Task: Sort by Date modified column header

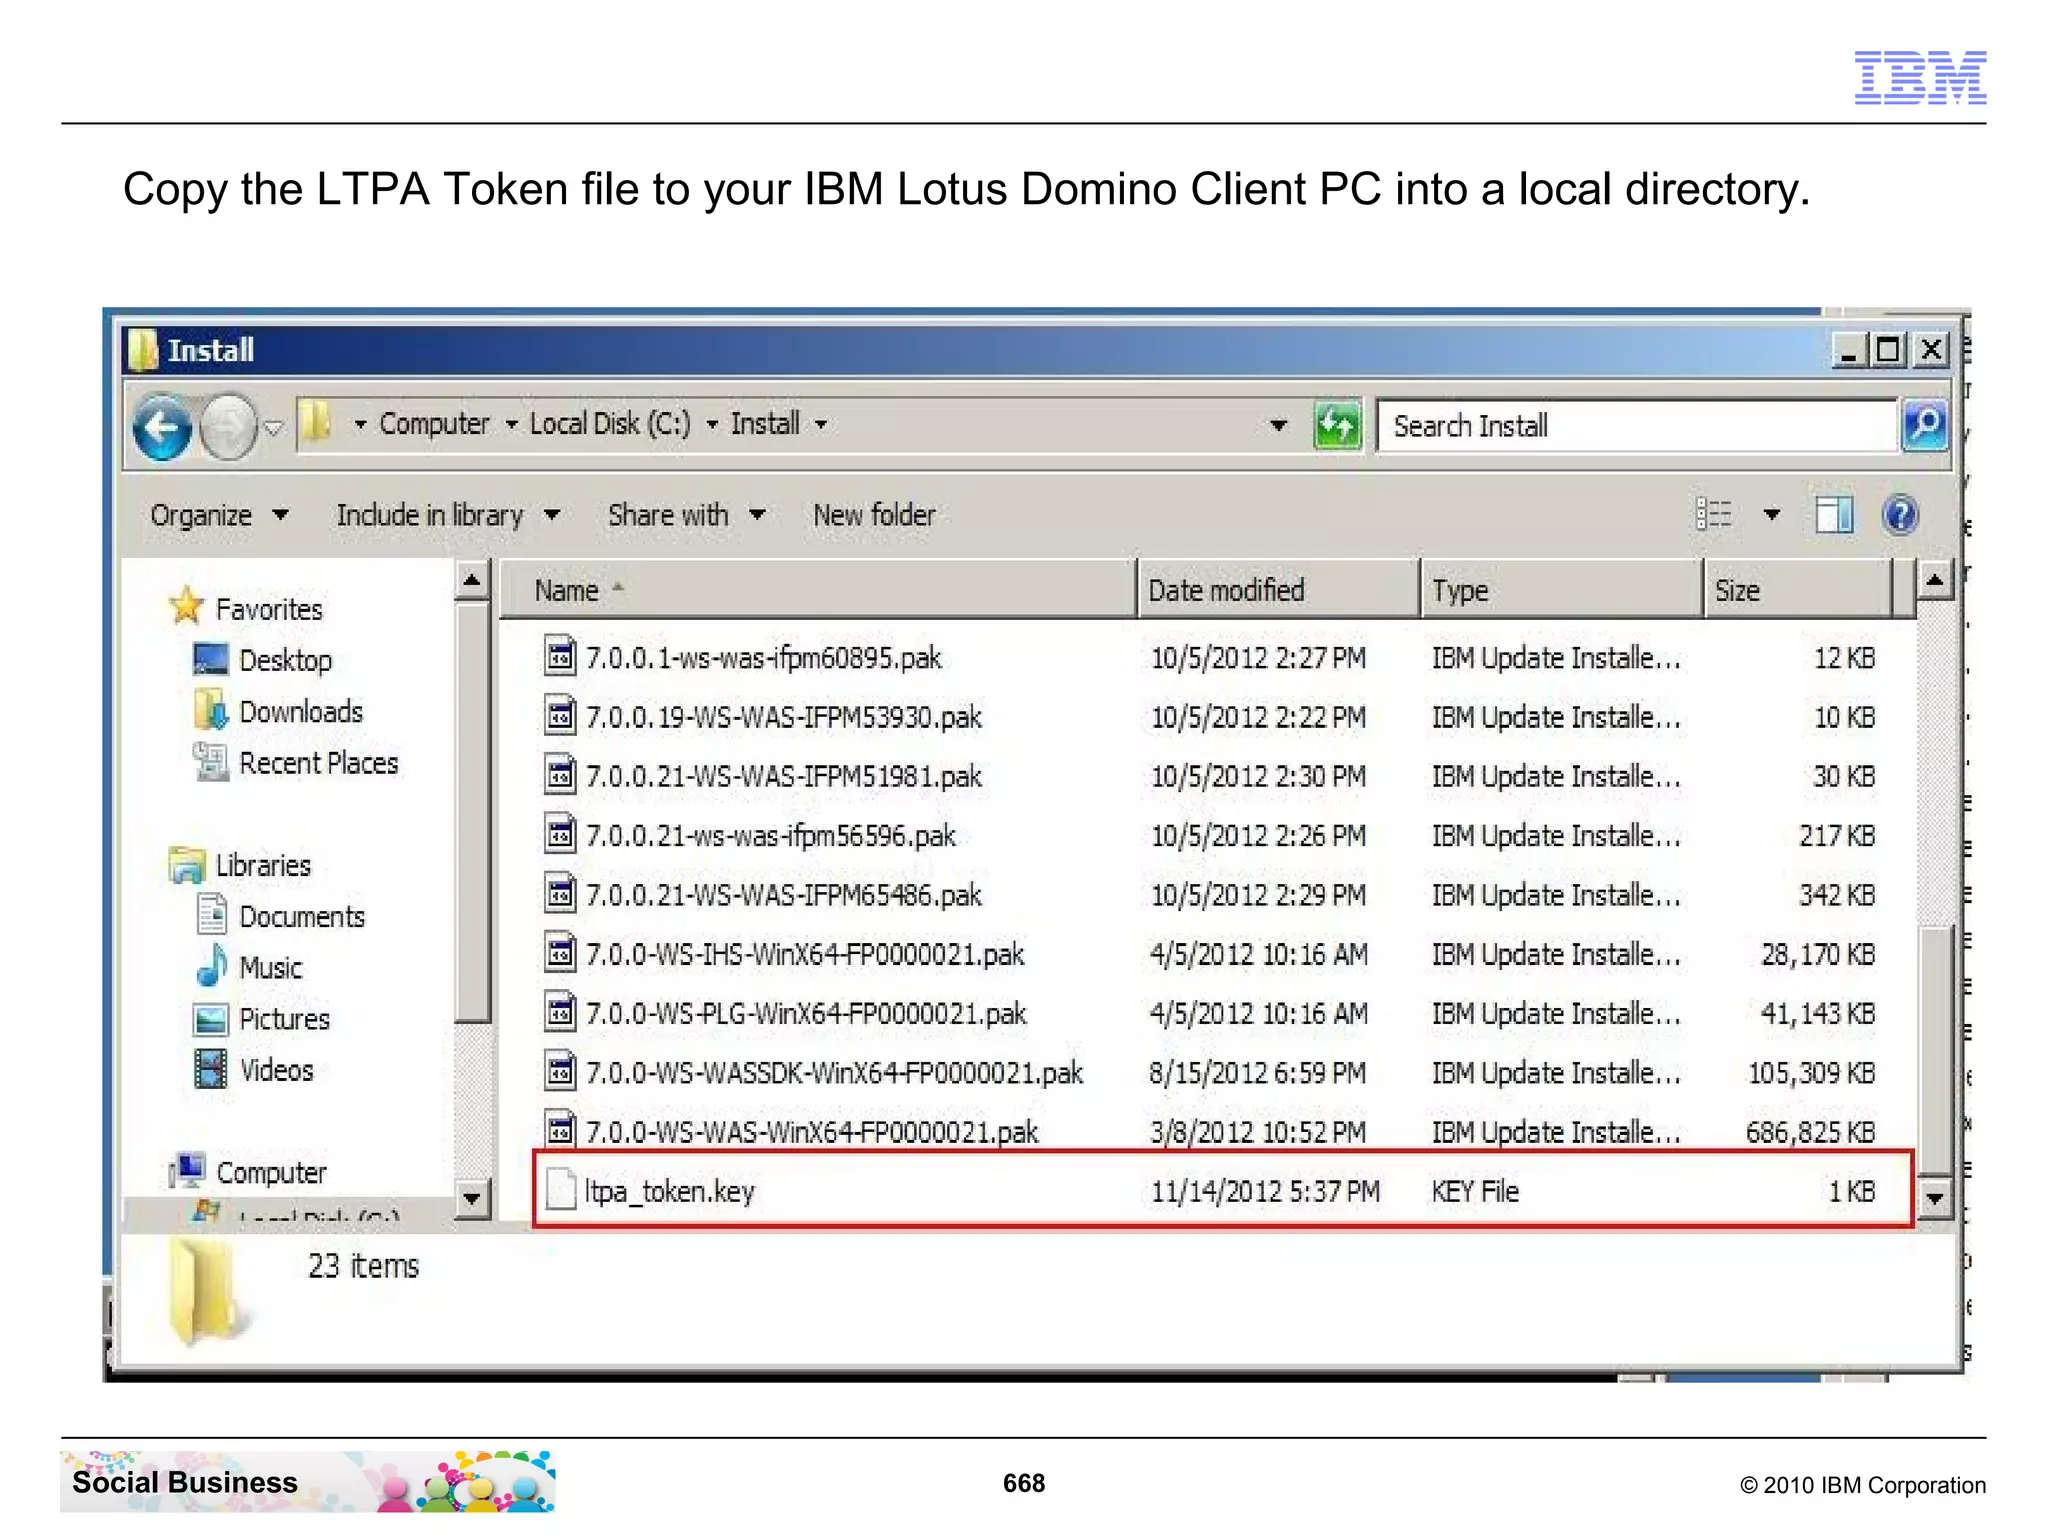Action: (x=1278, y=590)
